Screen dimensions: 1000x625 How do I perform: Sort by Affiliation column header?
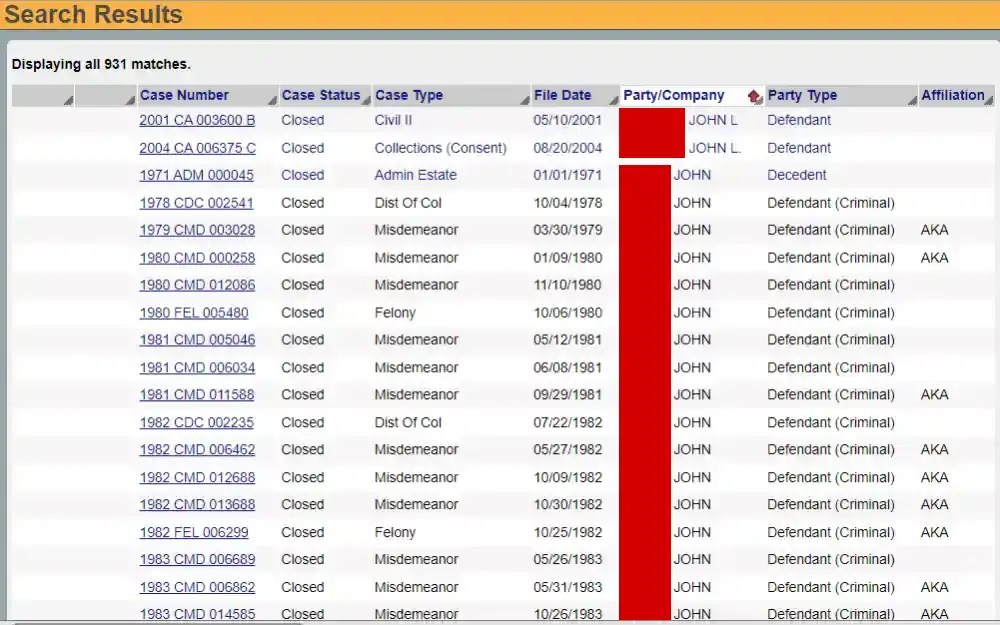click(952, 95)
